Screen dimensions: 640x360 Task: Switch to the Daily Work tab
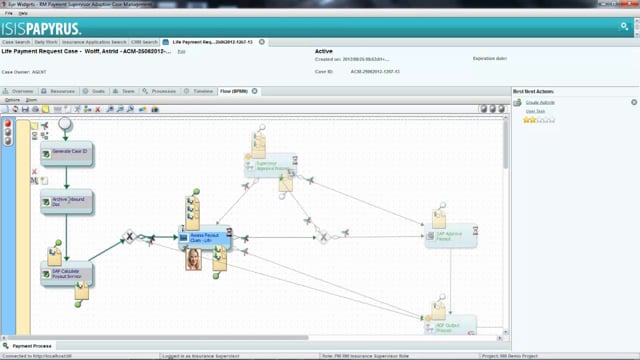click(46, 42)
